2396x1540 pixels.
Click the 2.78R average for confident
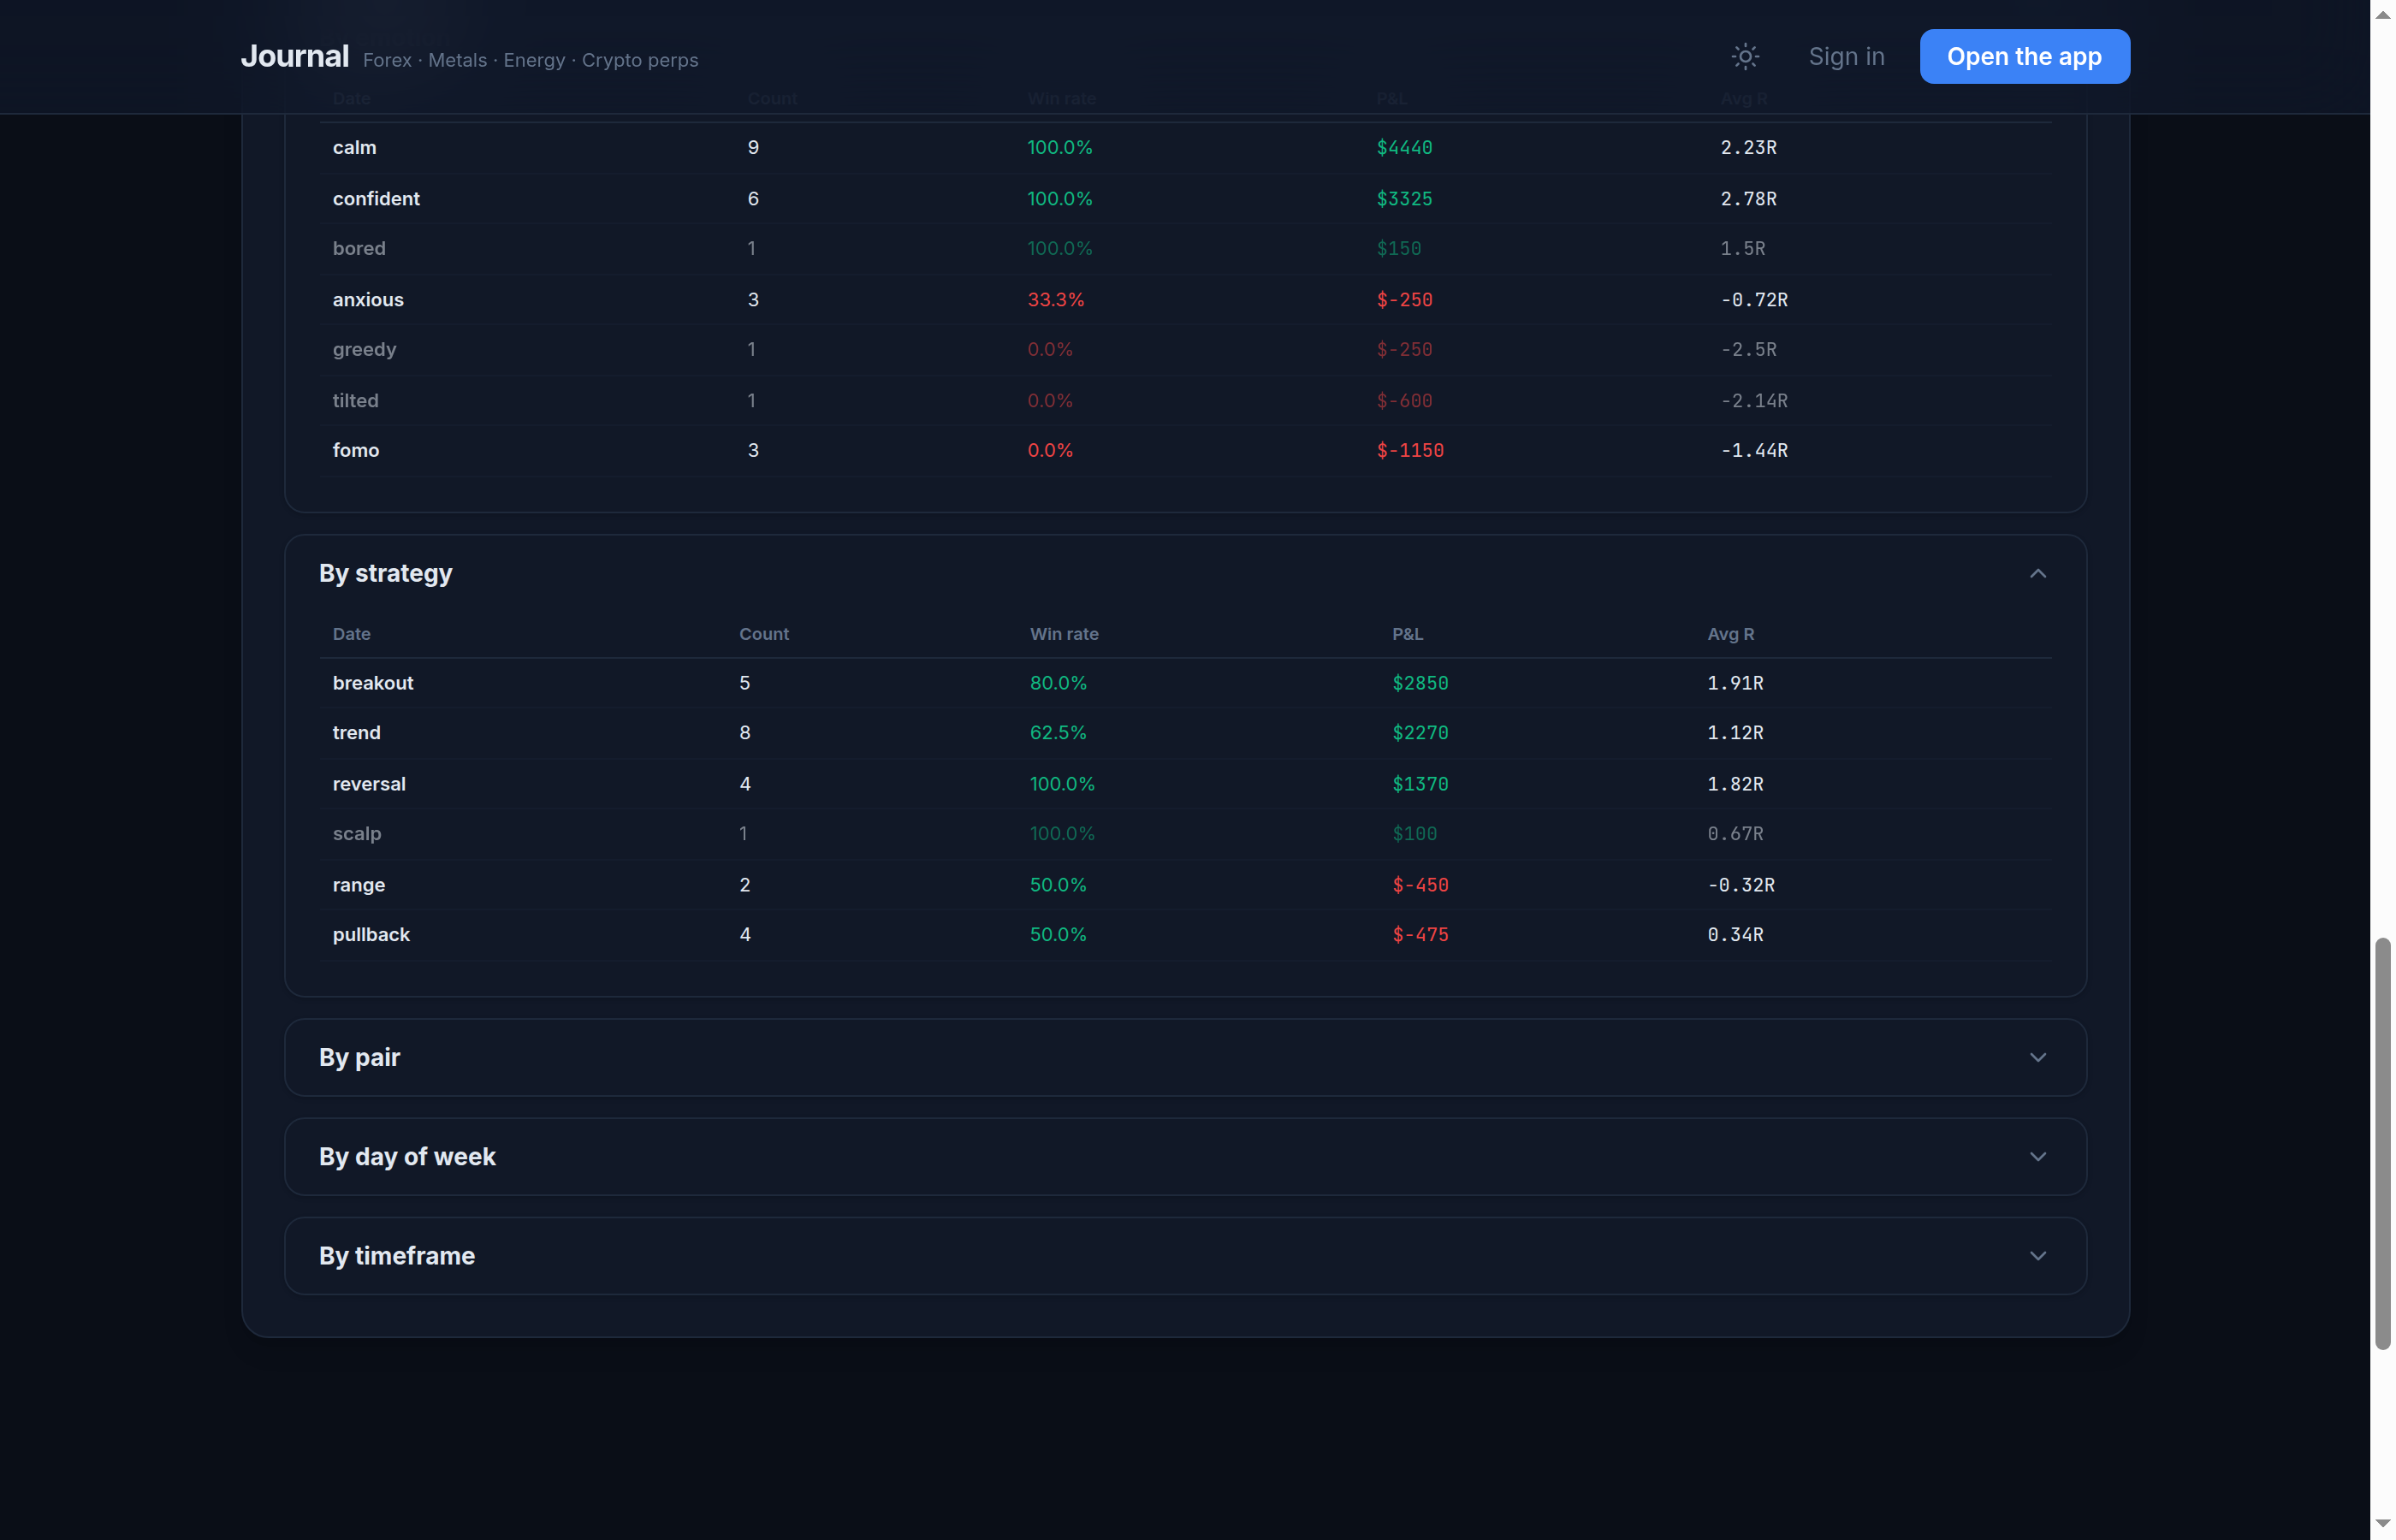tap(1748, 199)
